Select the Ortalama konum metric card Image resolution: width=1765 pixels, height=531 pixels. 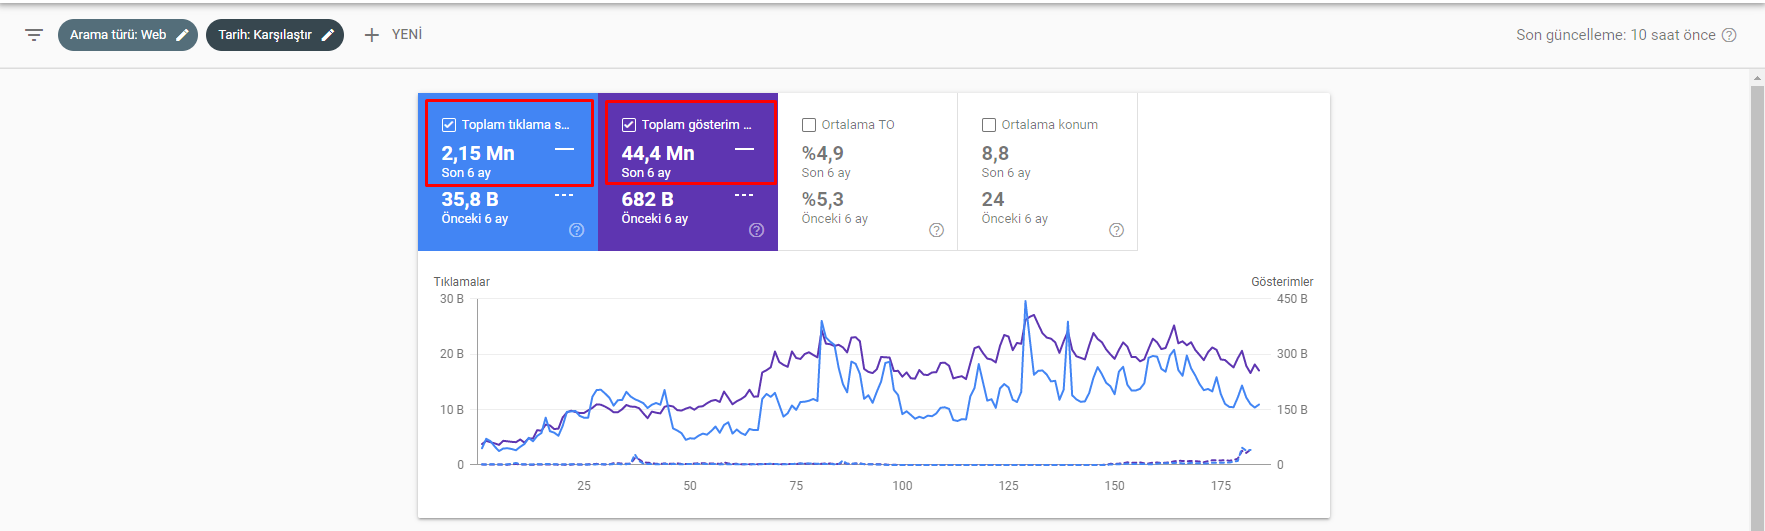[x=1048, y=172]
